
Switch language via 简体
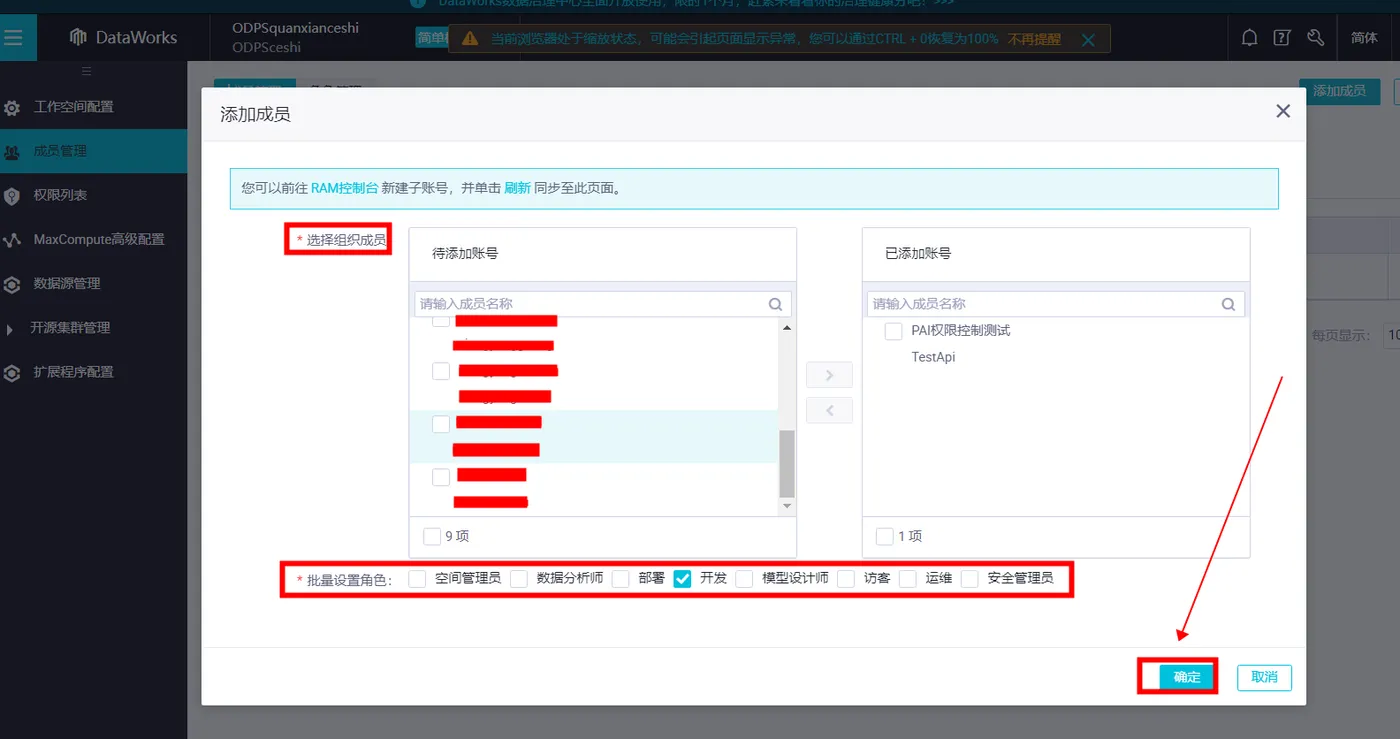1364,38
